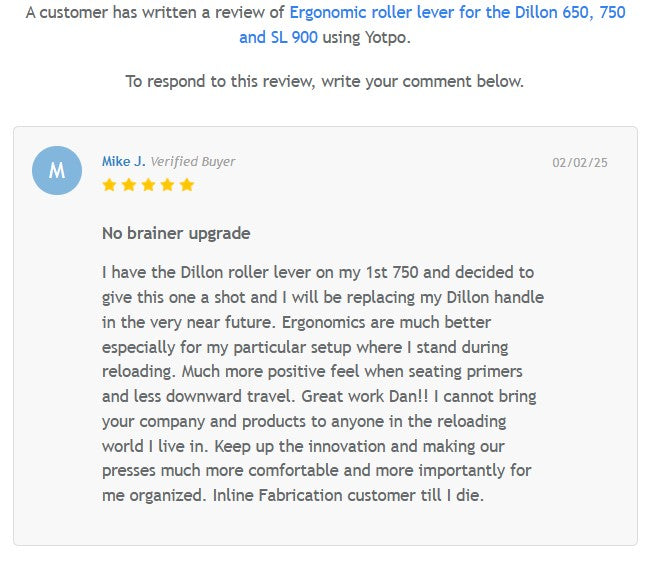This screenshot has height=569, width=650.
Task: Click the review title No brainer upgrade
Action: pyautogui.click(x=176, y=233)
